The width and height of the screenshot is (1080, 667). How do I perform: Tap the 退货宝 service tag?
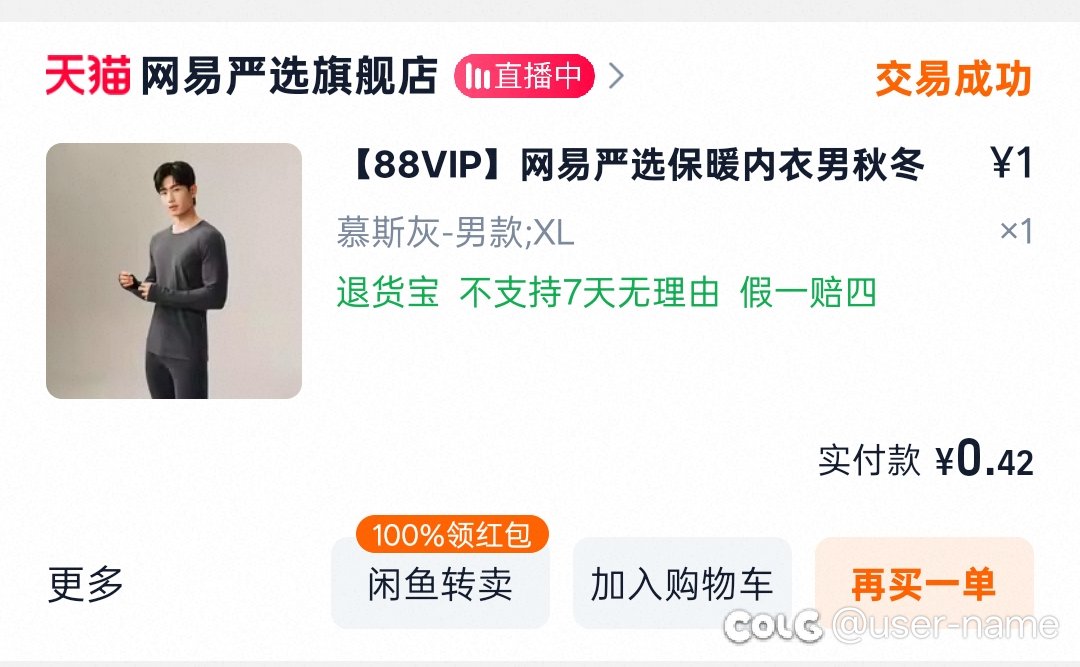coord(388,292)
